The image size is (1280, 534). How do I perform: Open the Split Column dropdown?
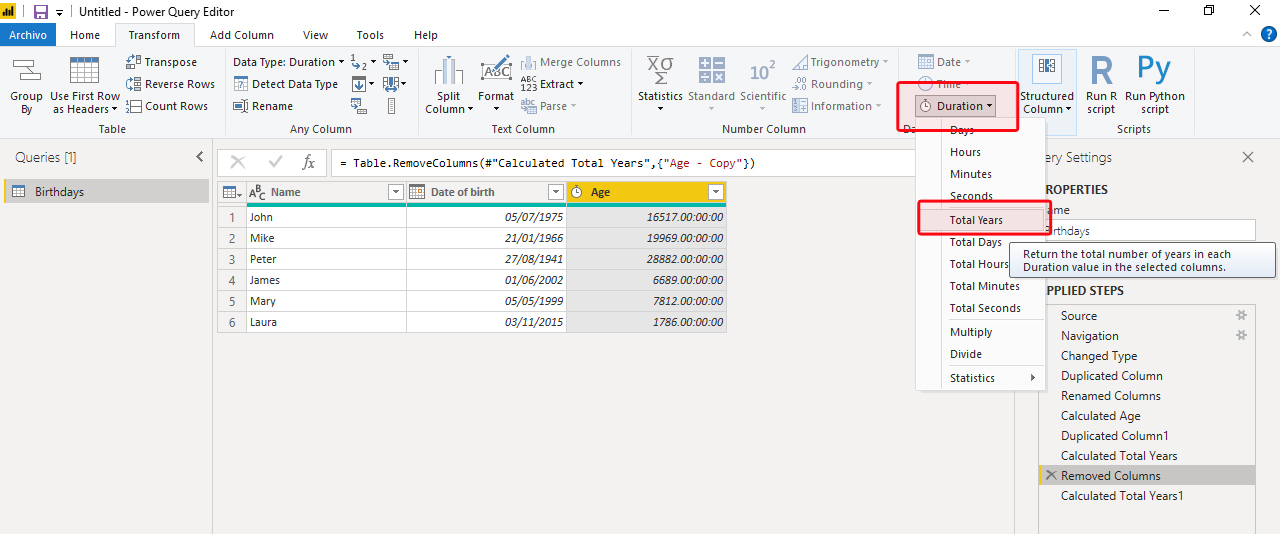click(449, 85)
